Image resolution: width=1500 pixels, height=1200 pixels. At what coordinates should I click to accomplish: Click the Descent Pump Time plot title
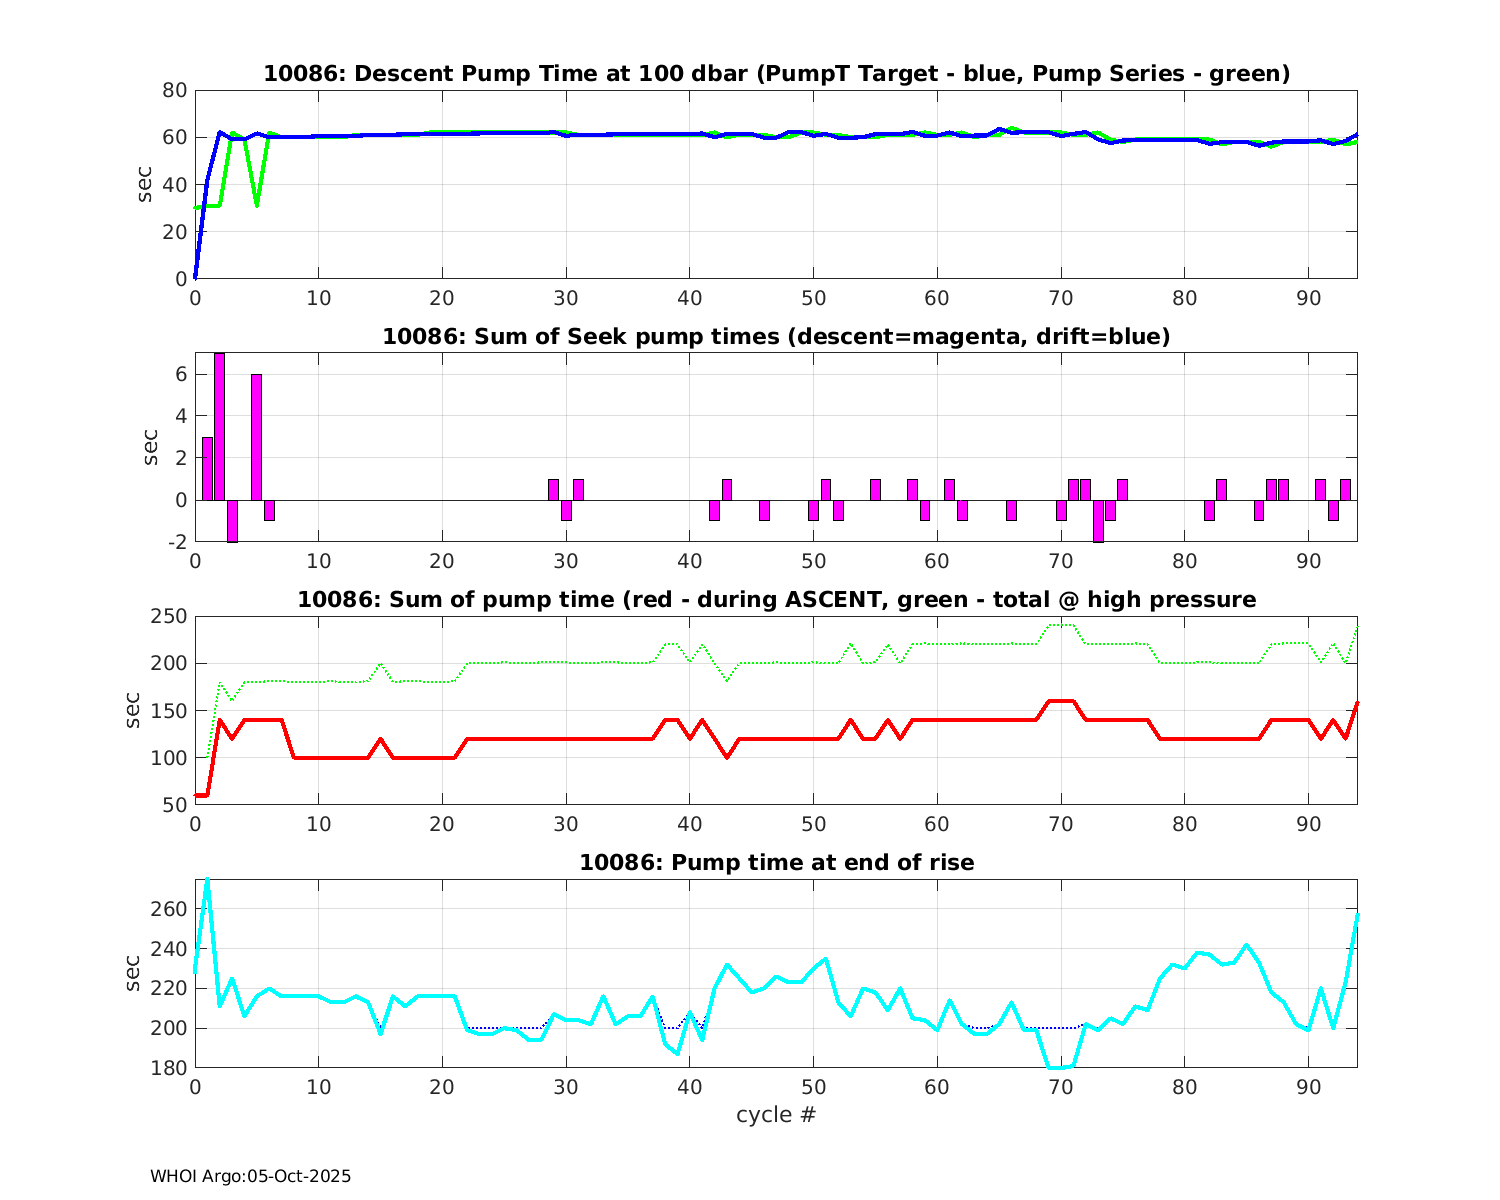(776, 74)
